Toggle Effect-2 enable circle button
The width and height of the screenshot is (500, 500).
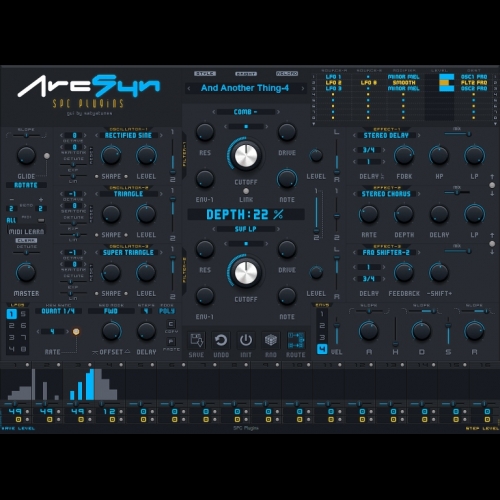(492, 244)
